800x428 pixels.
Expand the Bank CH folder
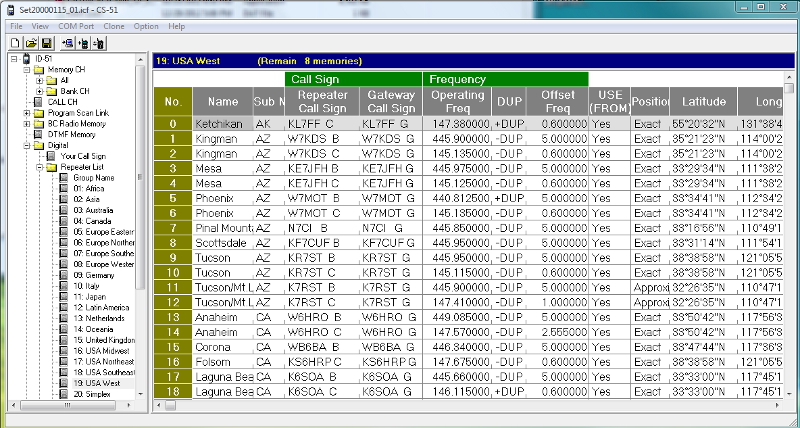tap(39, 91)
